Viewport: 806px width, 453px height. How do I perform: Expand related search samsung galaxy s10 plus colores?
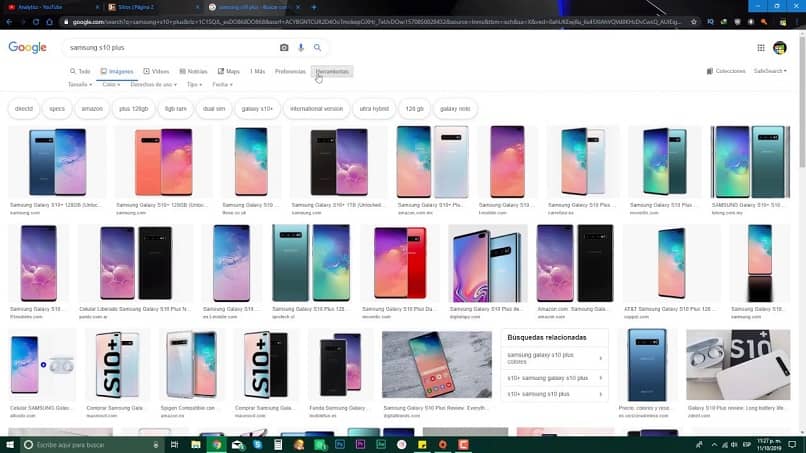(555, 358)
